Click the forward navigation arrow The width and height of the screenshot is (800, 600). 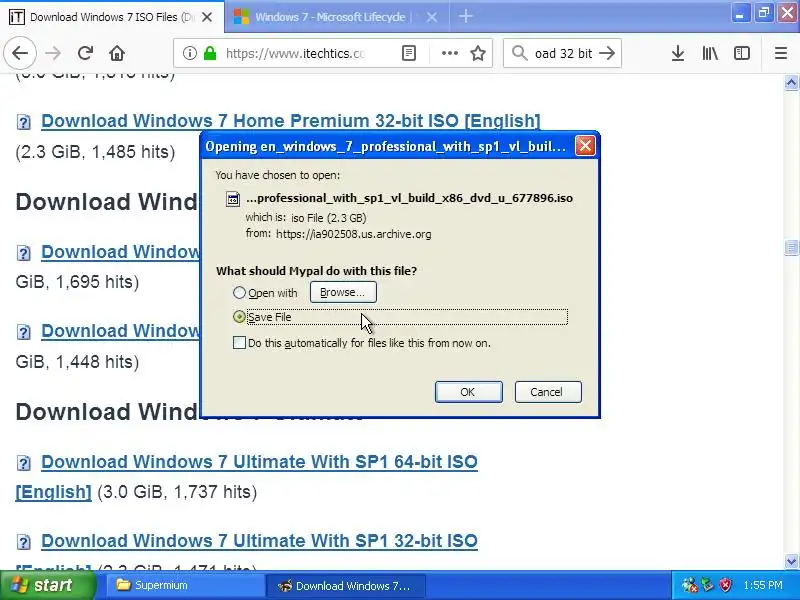[x=53, y=53]
